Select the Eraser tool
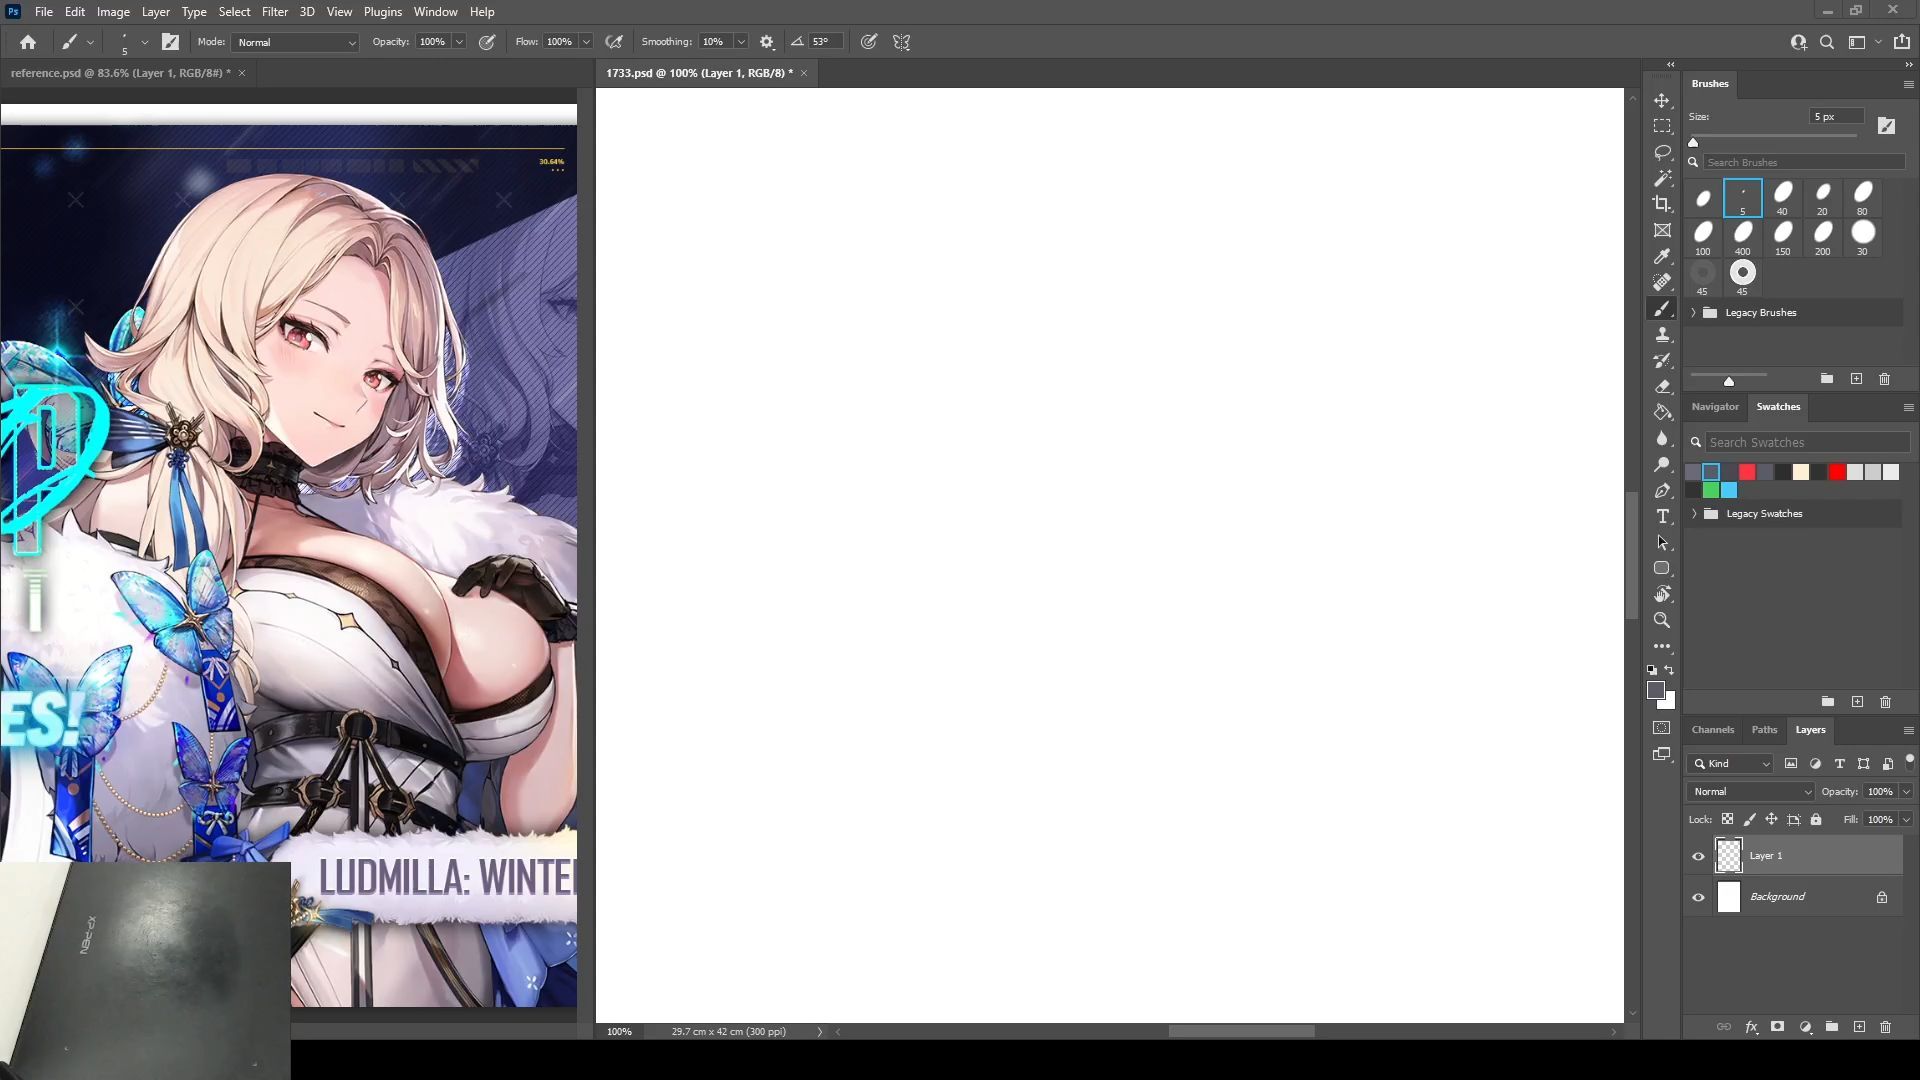This screenshot has width=1920, height=1080. (1662, 387)
